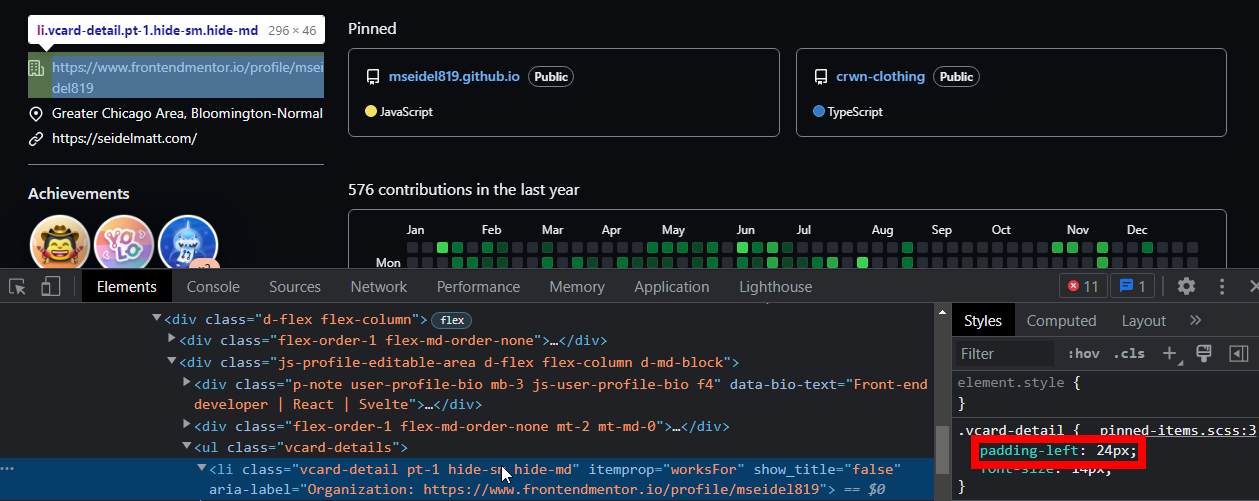This screenshot has width=1259, height=501.
Task: Toggle .cls element classes panel
Action: coord(1129,353)
